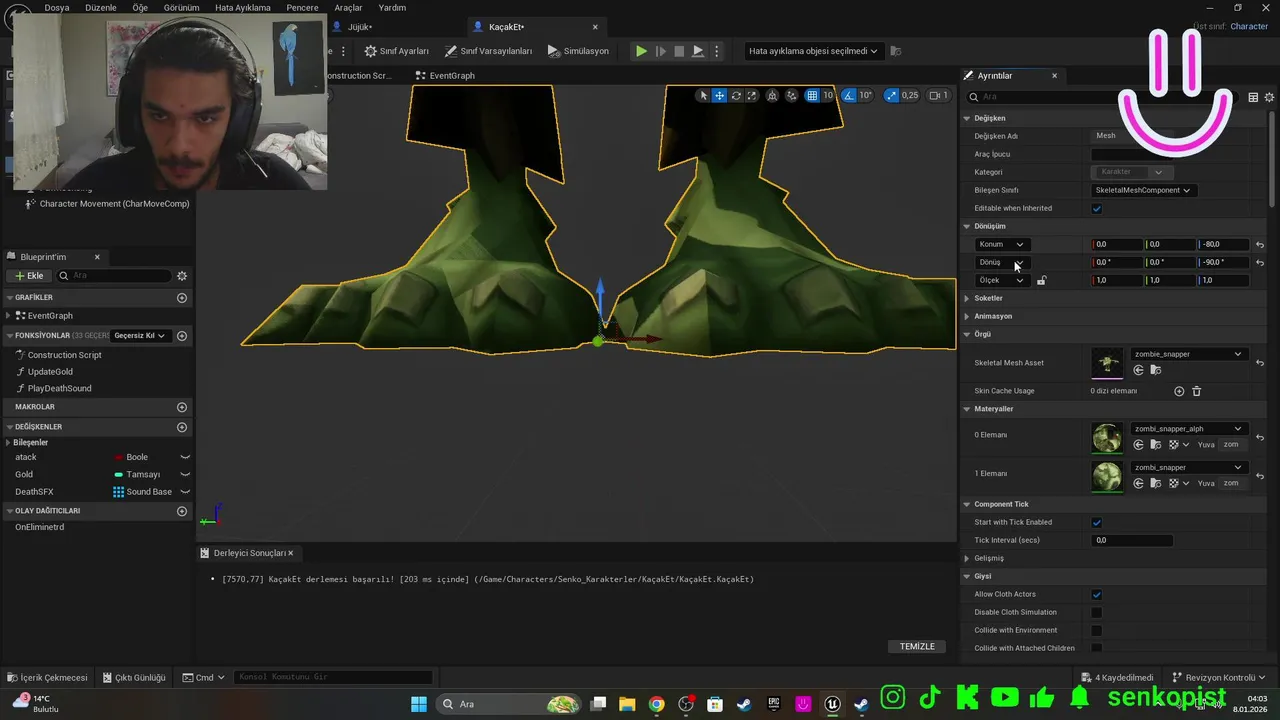
Task: Enable Disable Cloth Simulation checkbox
Action: pyautogui.click(x=1097, y=612)
